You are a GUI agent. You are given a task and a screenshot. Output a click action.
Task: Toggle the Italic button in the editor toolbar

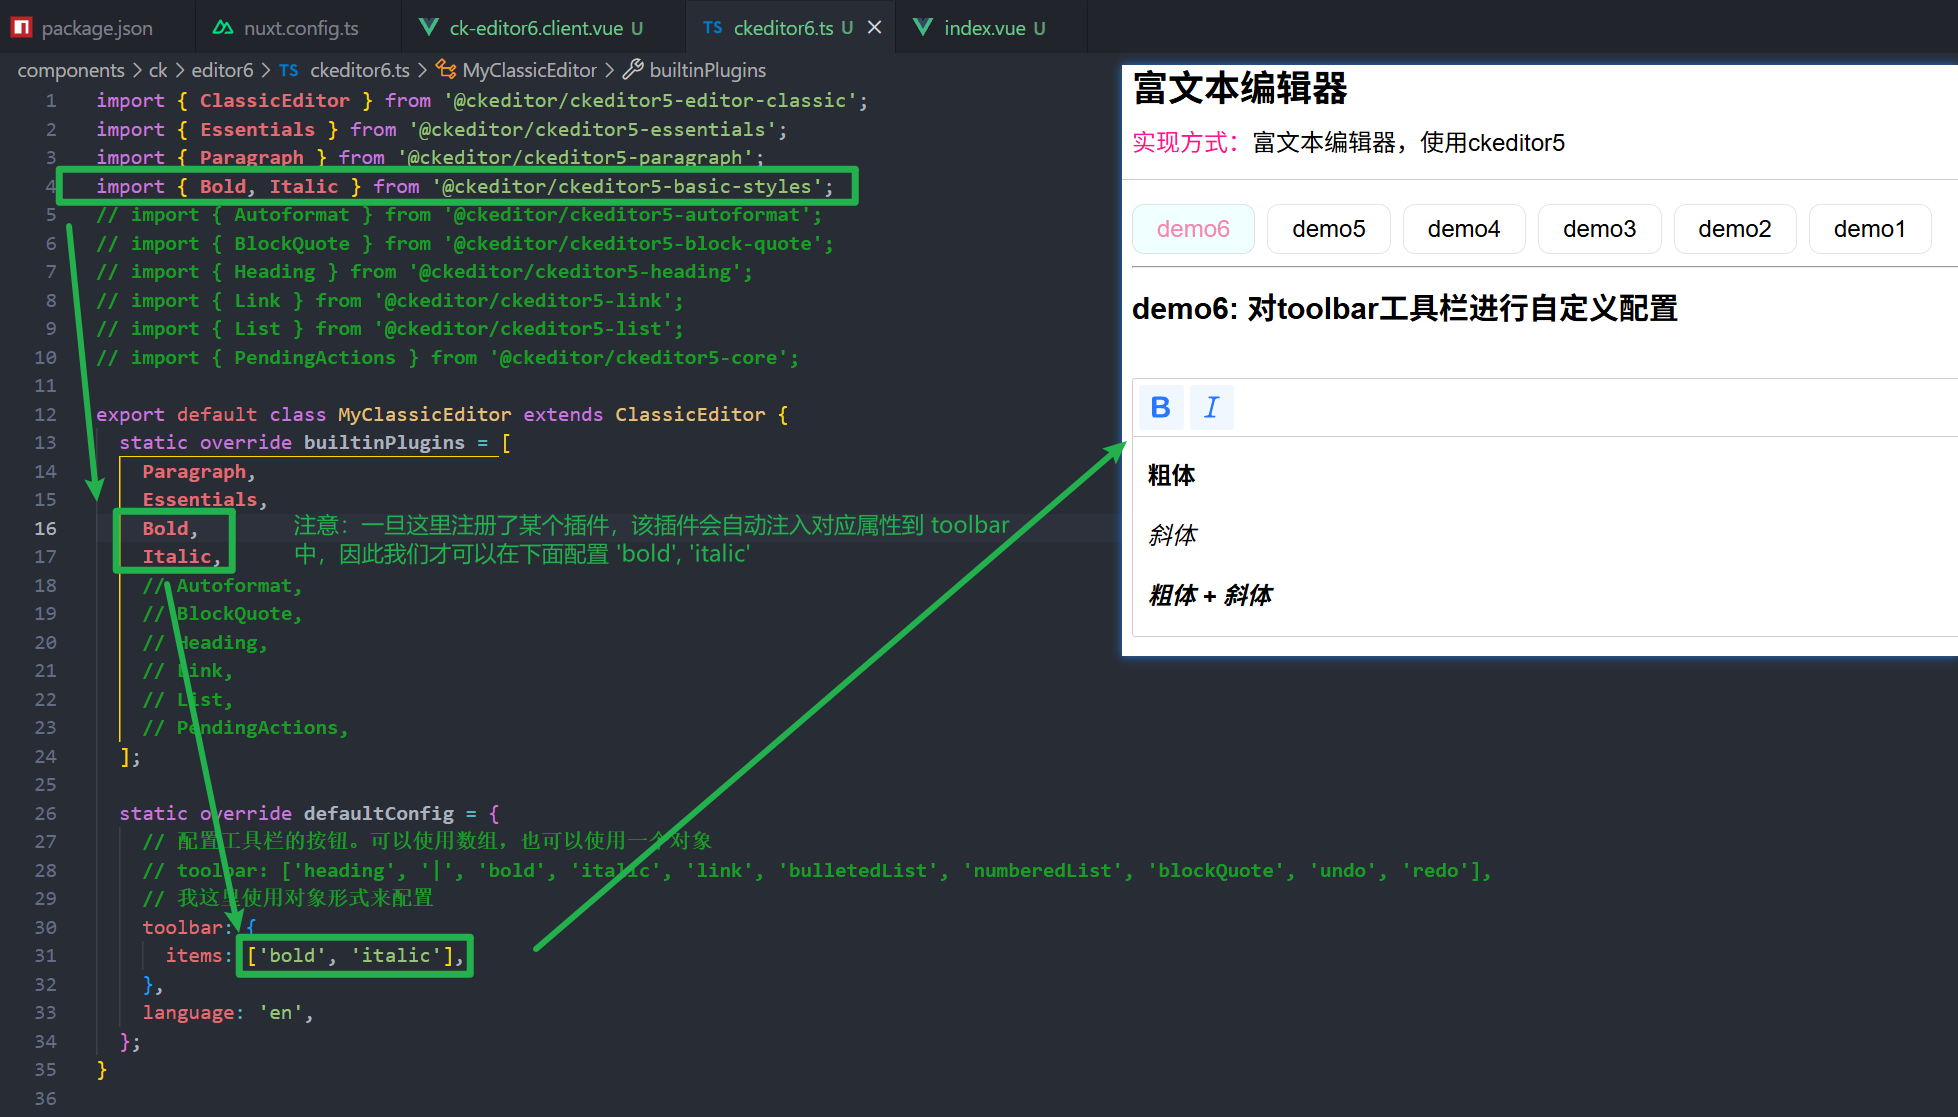click(1211, 407)
